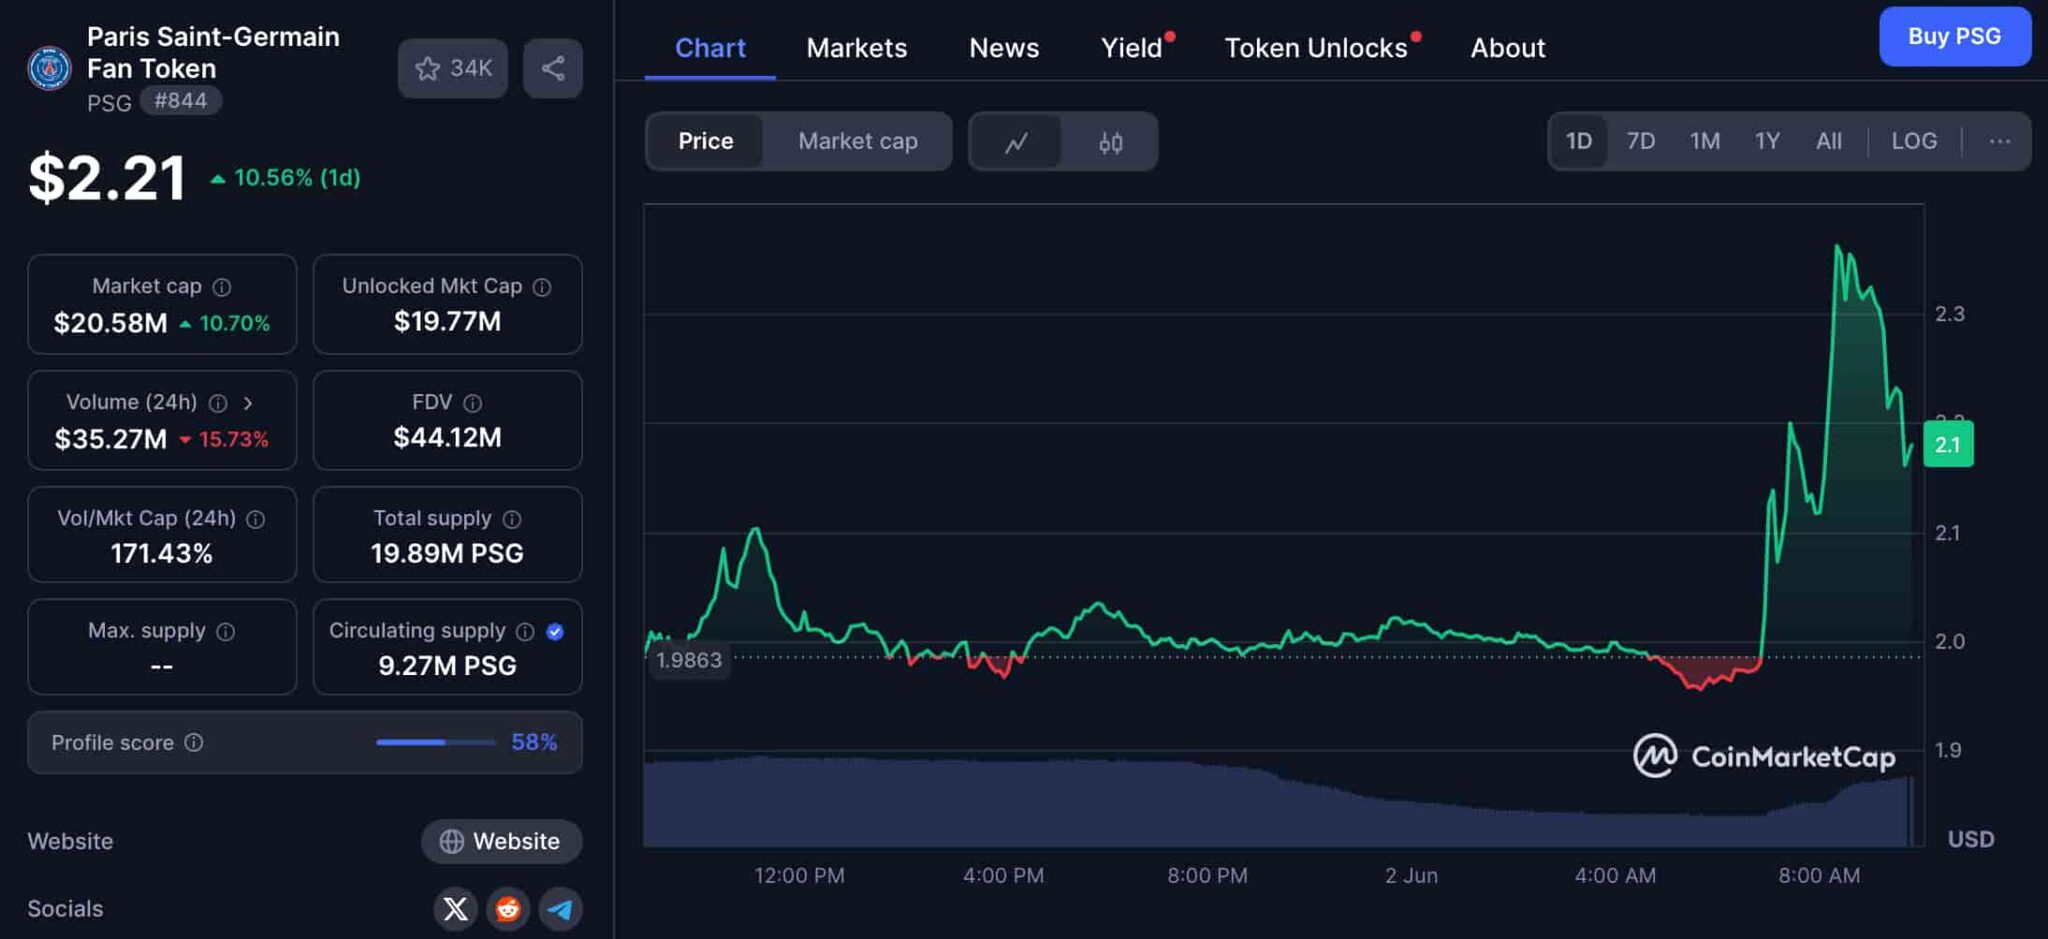Open Max. supply info icon
This screenshot has height=939, width=2048.
pos(226,632)
